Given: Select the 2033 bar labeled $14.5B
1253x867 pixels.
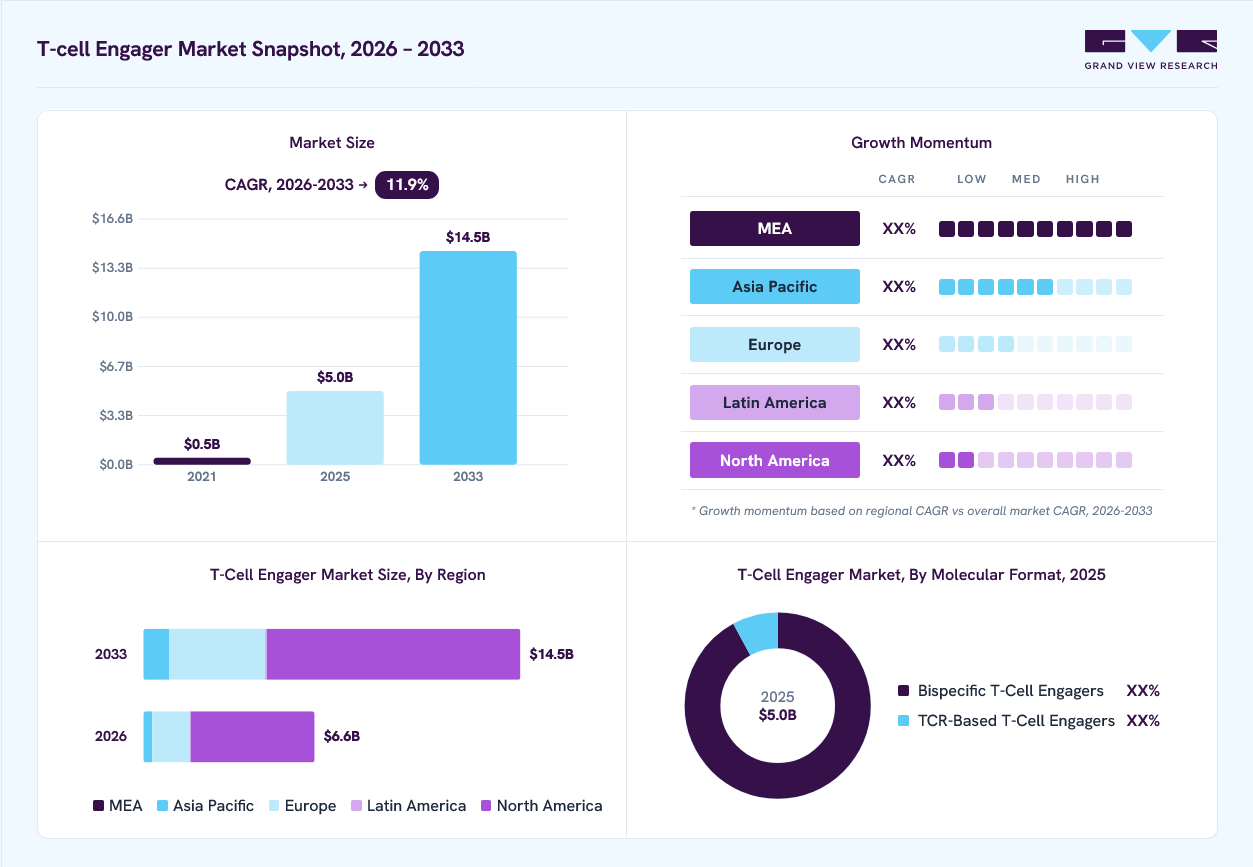Looking at the screenshot, I should pyautogui.click(x=468, y=358).
